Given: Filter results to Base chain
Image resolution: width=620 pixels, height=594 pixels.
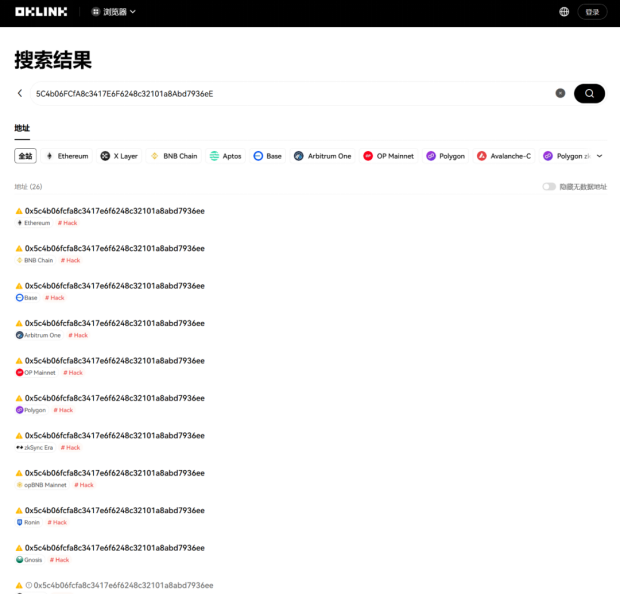Looking at the screenshot, I should point(267,156).
